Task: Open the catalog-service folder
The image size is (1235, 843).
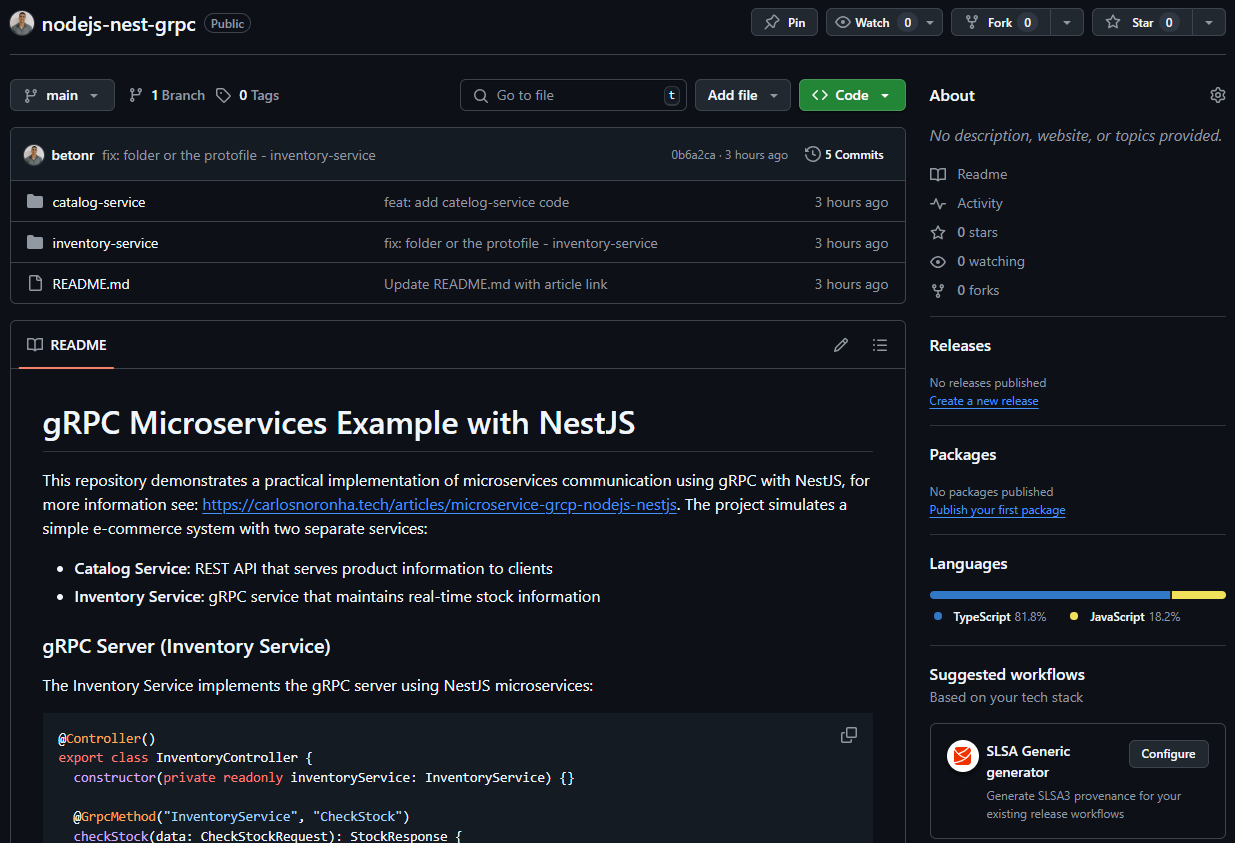Action: [x=99, y=202]
